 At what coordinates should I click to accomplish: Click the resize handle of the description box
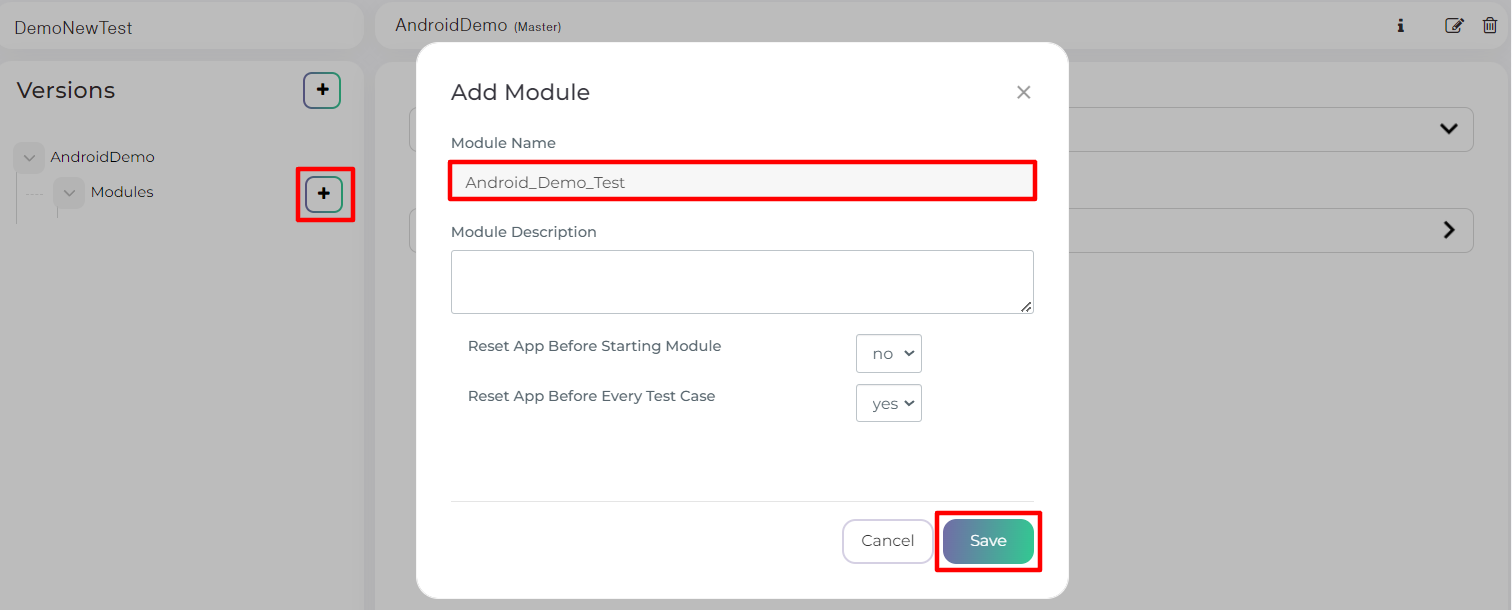[1026, 307]
